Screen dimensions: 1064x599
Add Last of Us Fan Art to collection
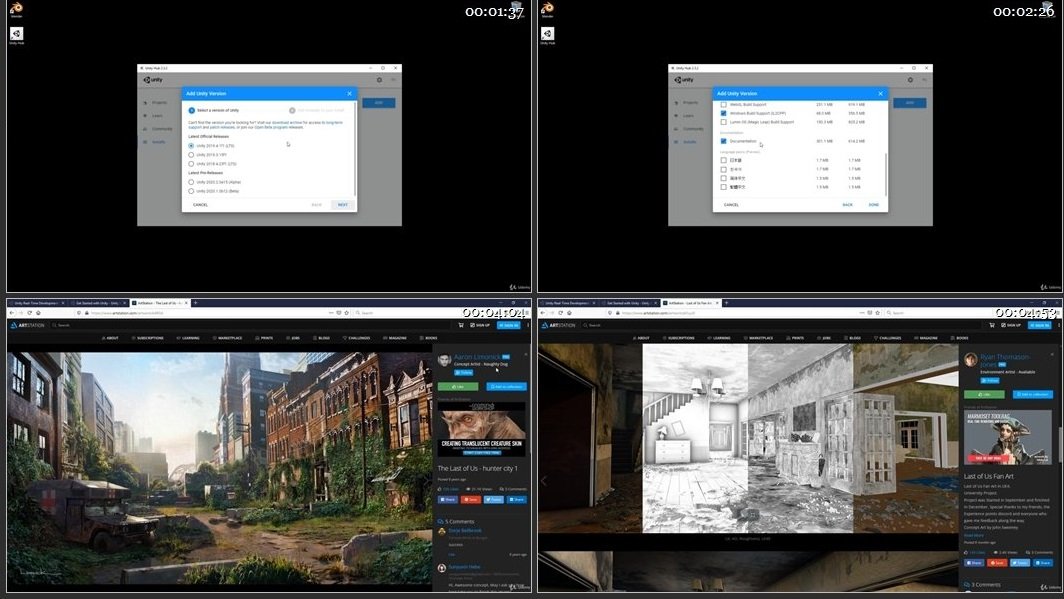click(x=1033, y=394)
